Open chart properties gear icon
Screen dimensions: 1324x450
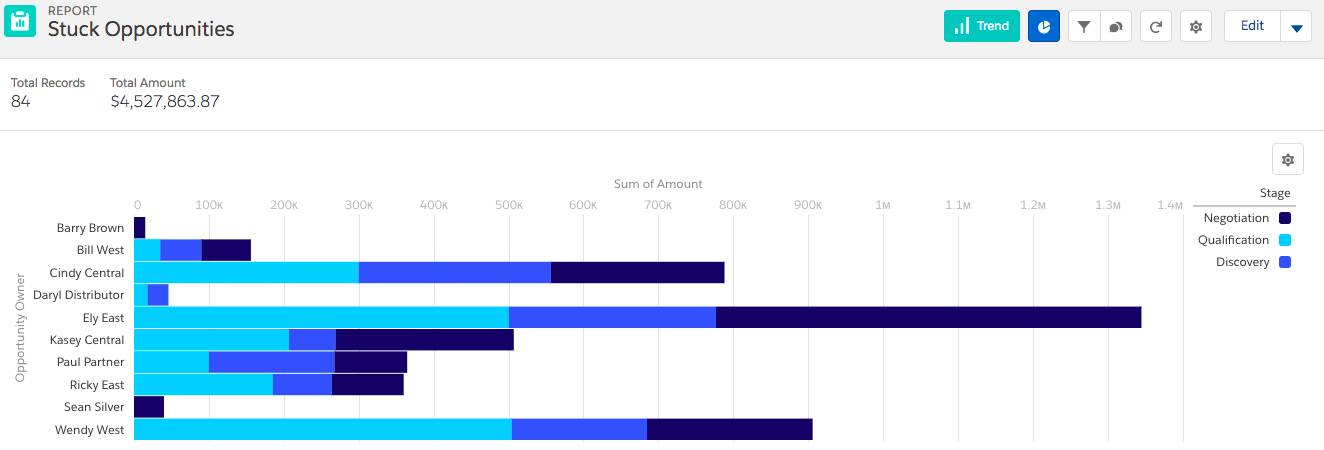coord(1288,159)
